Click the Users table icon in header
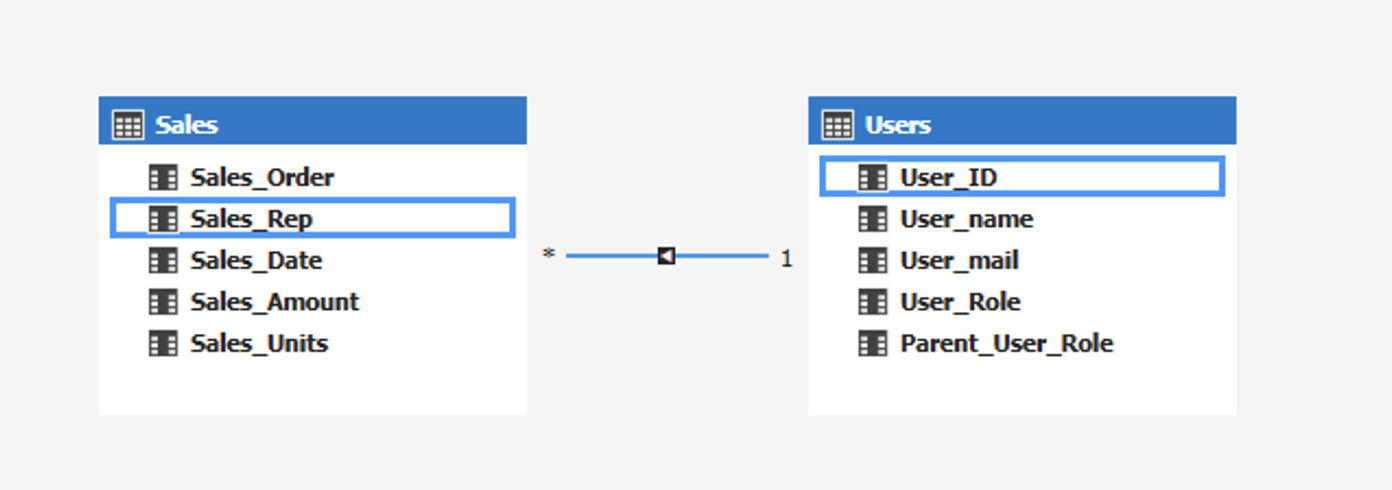The height and width of the screenshot is (490, 1392). 837,125
